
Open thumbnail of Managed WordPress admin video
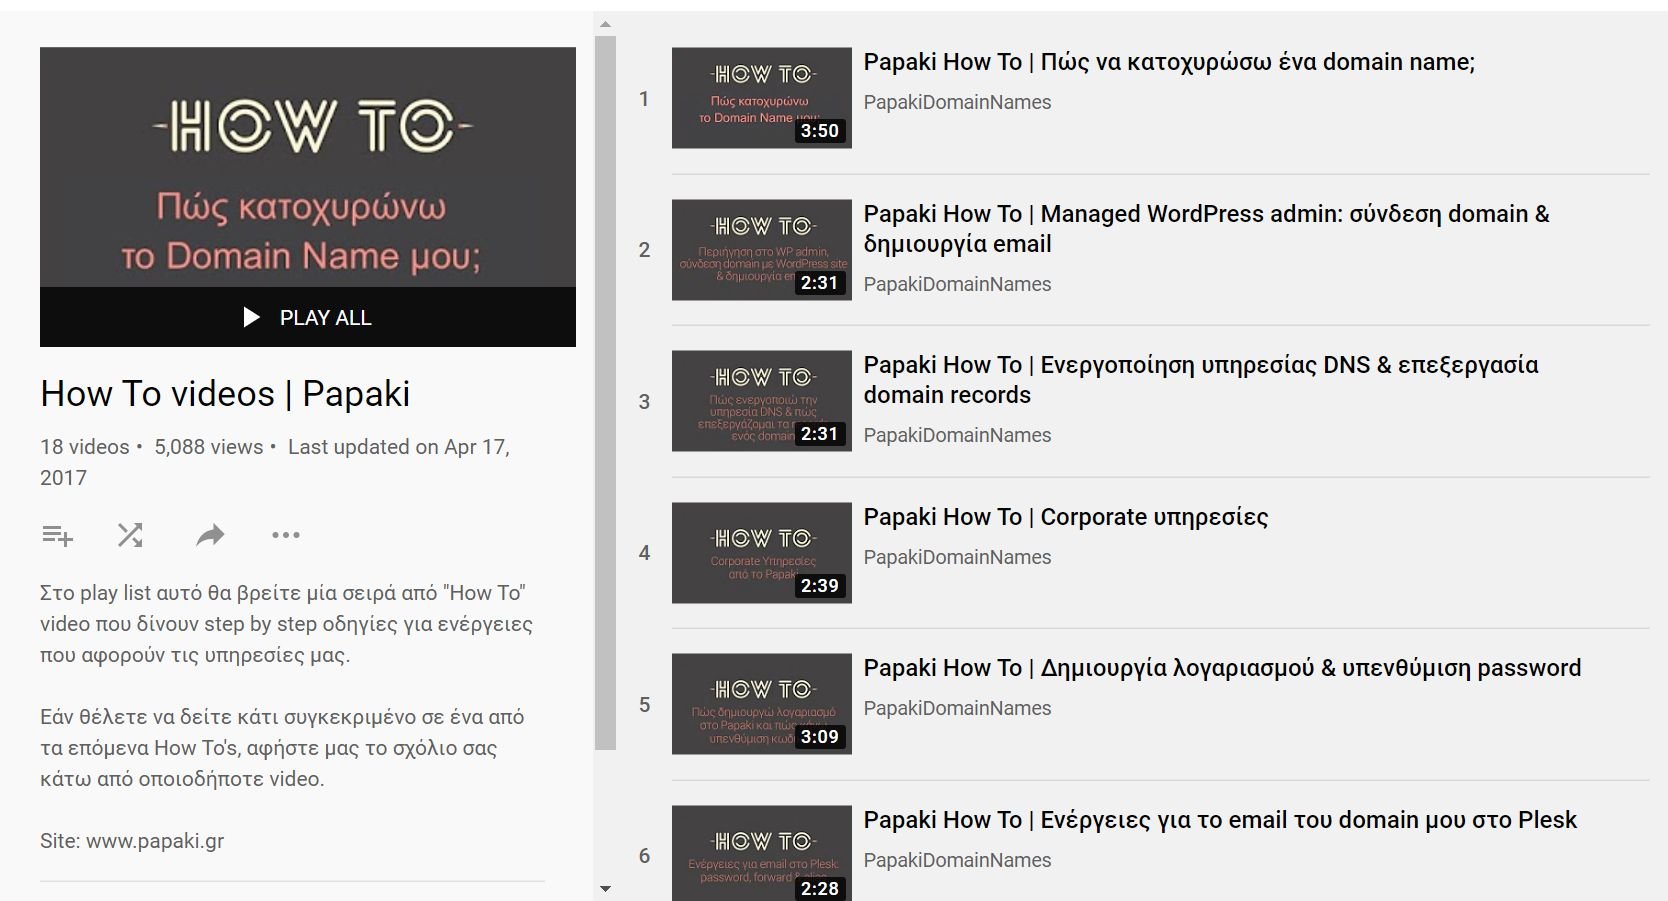[762, 250]
